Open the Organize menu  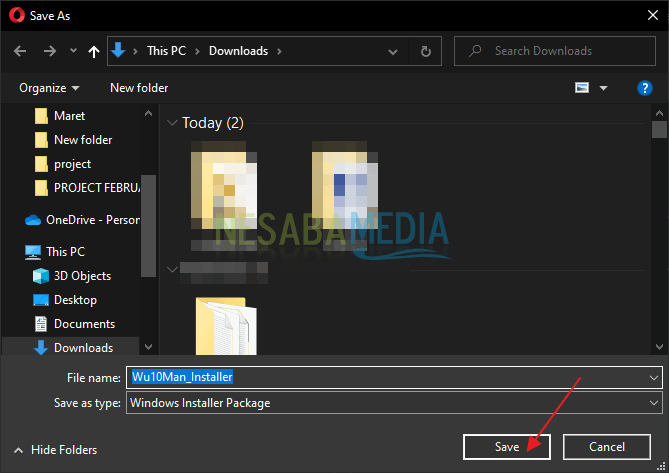[49, 88]
